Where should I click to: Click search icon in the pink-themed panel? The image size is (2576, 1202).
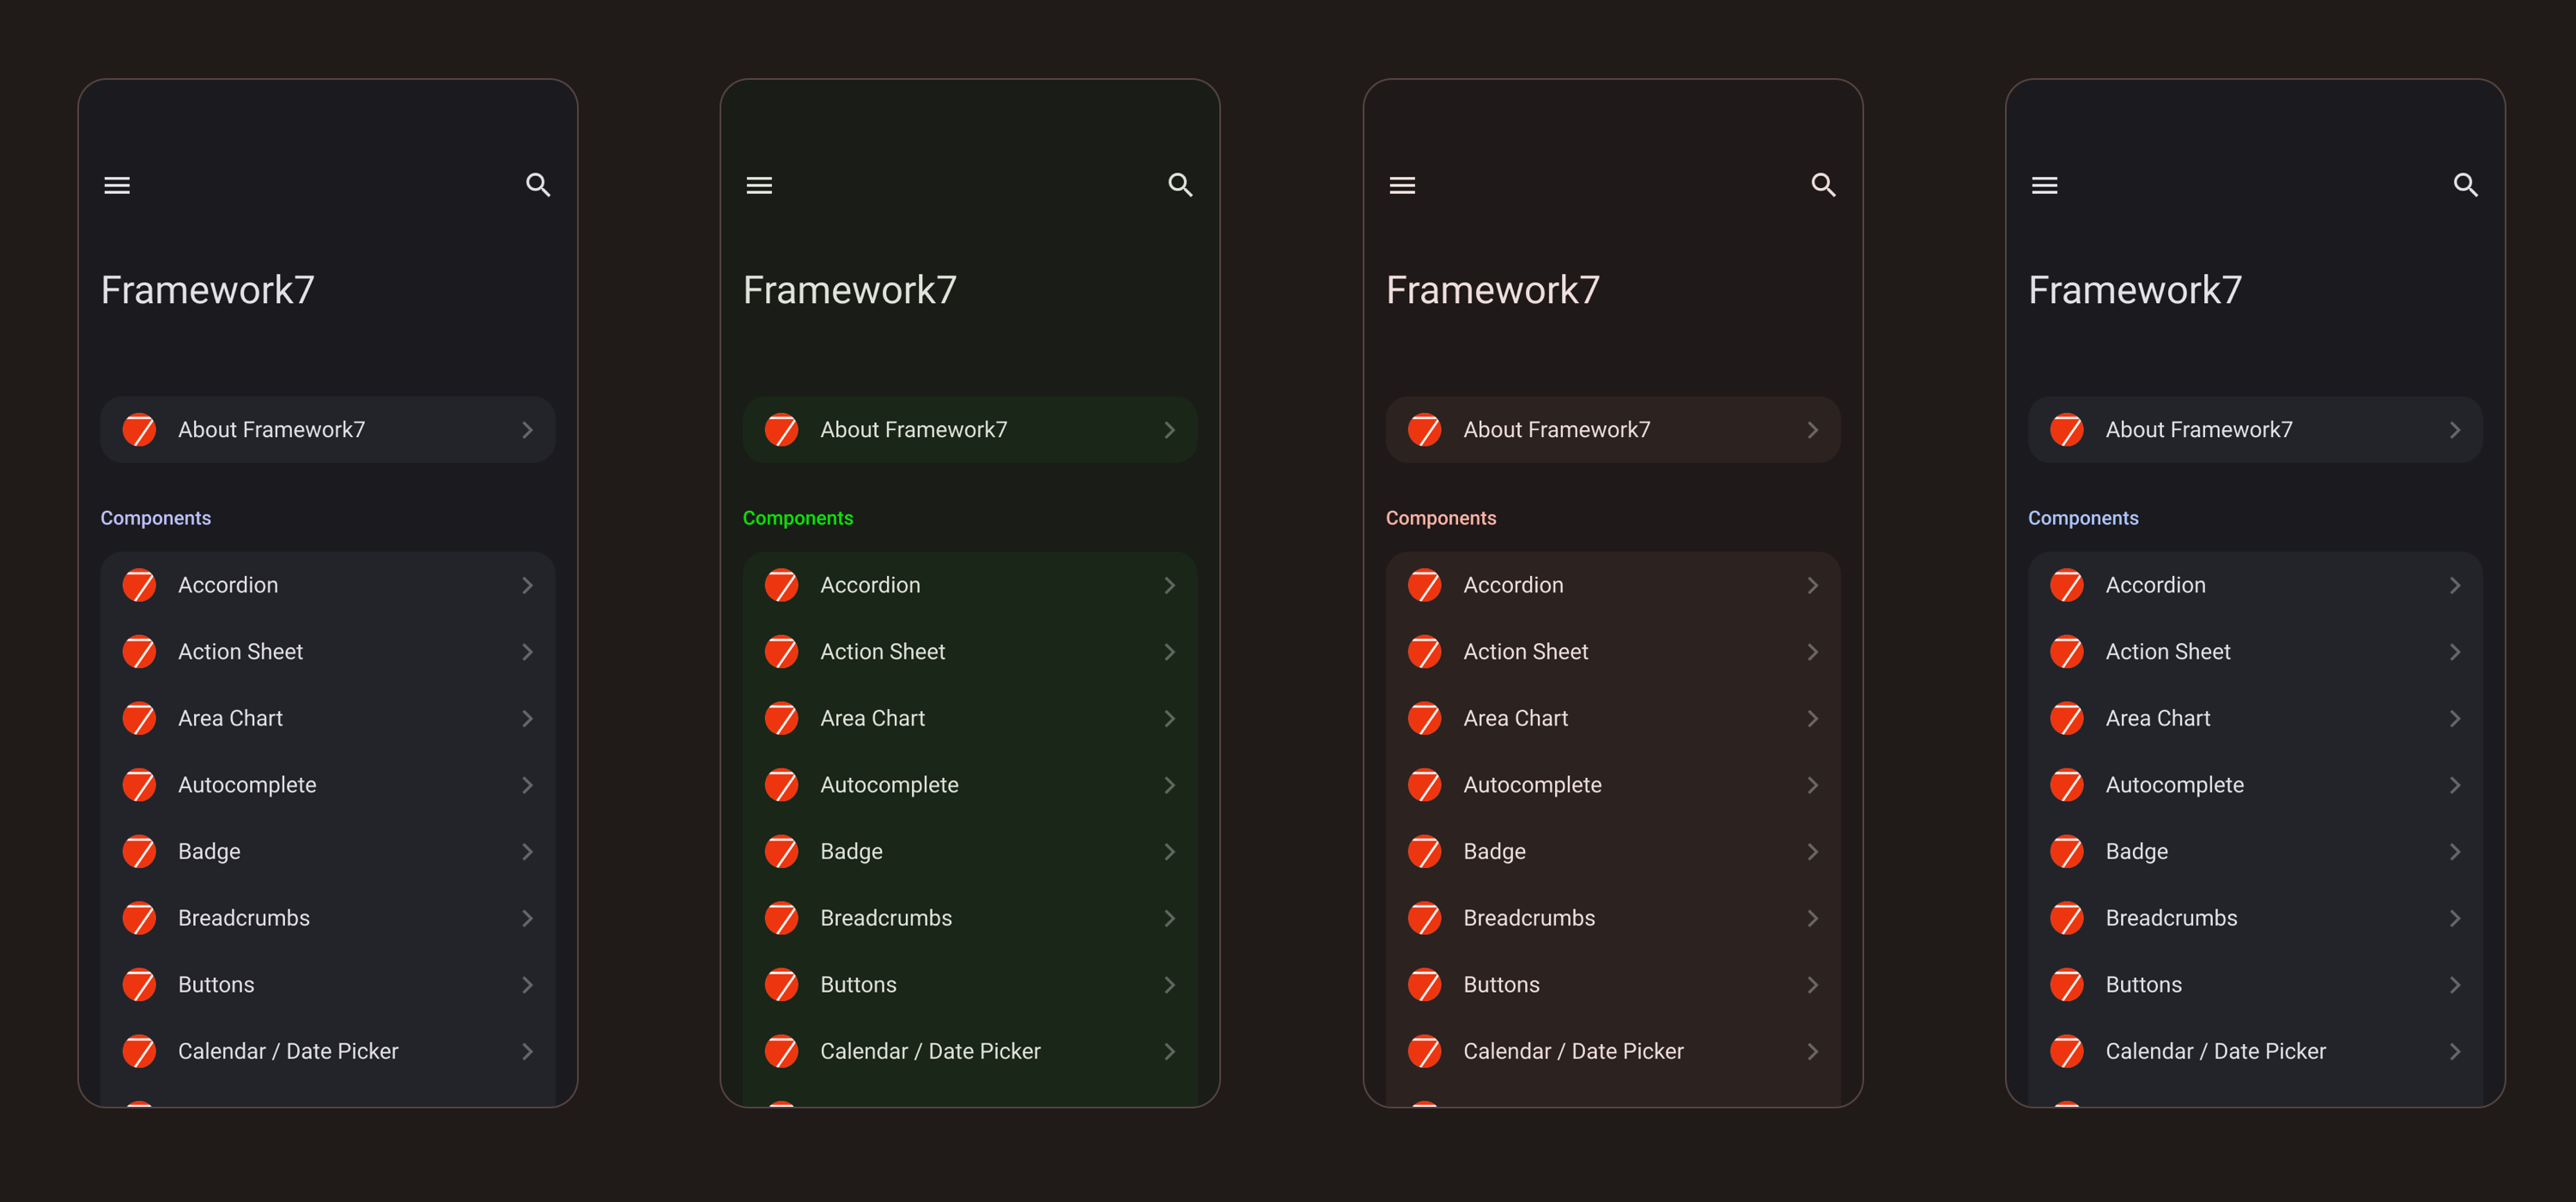pyautogui.click(x=1823, y=185)
